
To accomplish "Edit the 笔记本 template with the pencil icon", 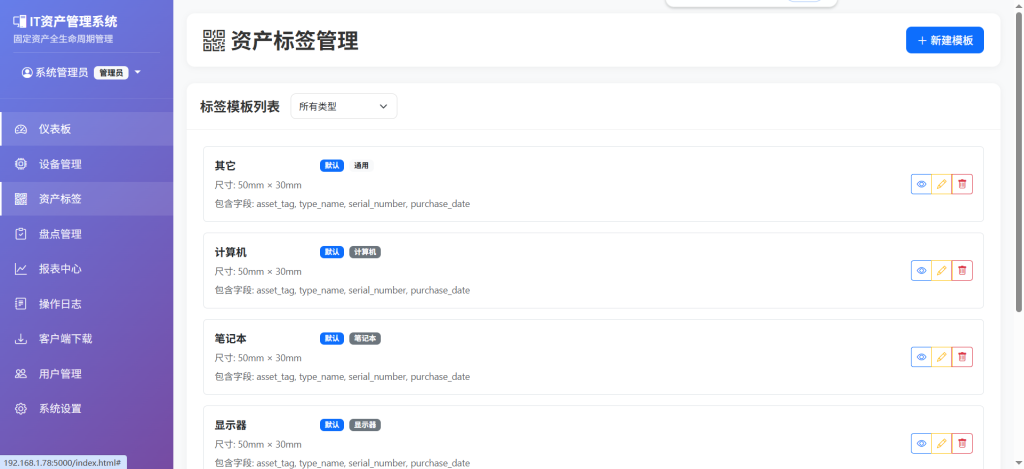I will (x=942, y=357).
